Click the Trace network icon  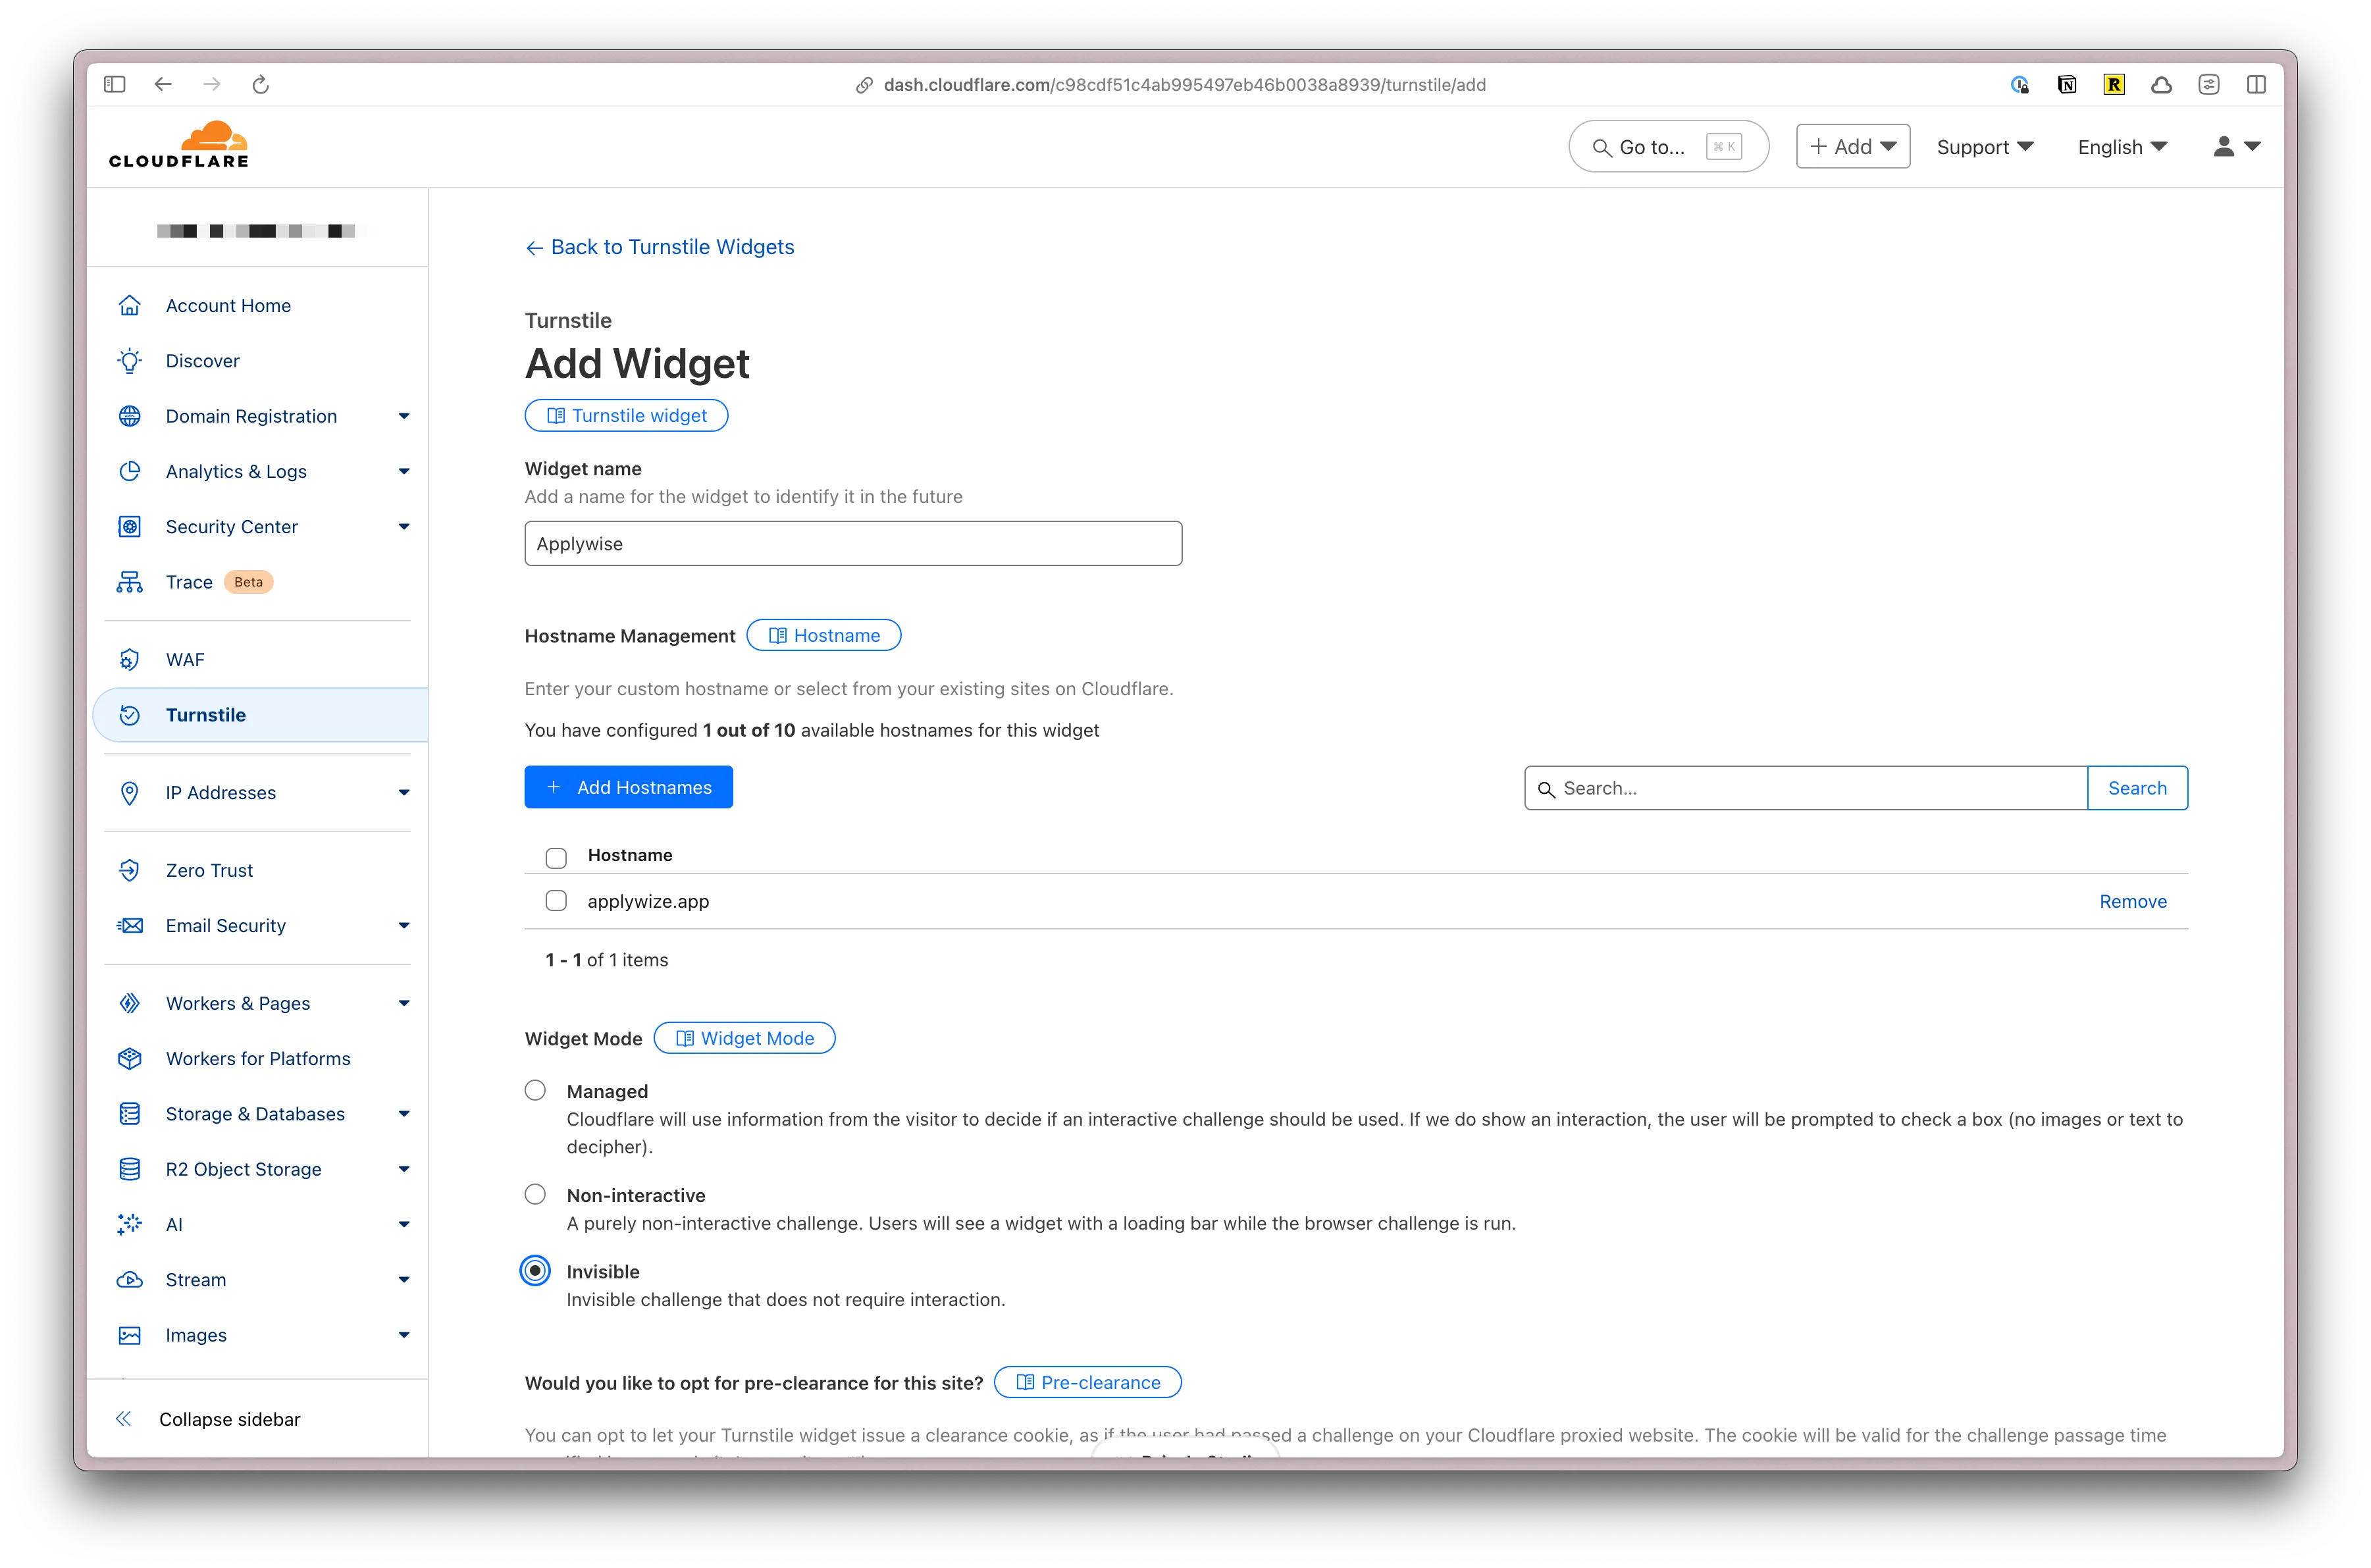(130, 582)
